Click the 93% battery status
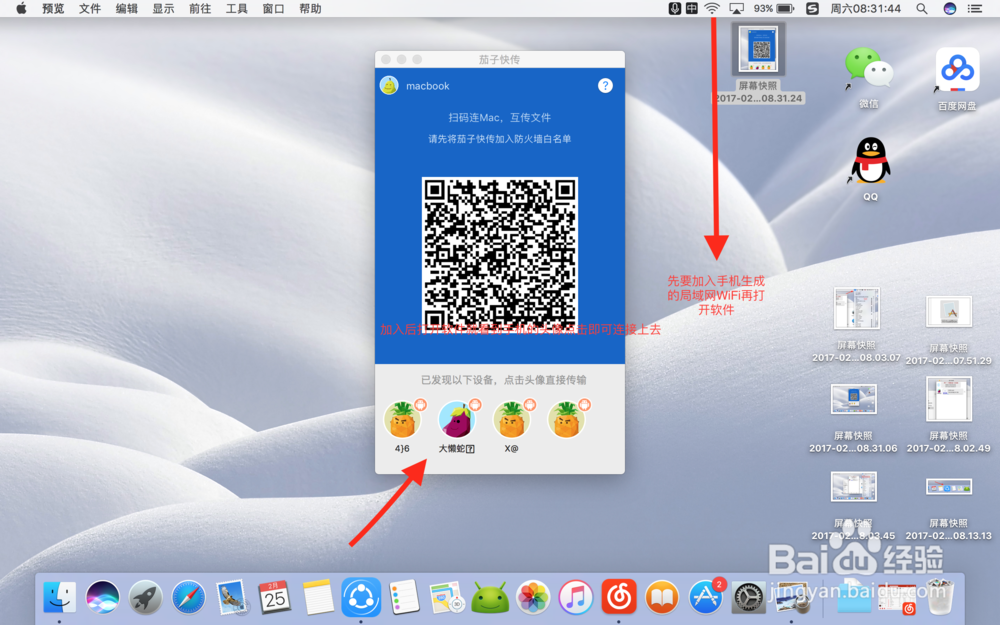The height and width of the screenshot is (625, 1000). click(x=774, y=8)
